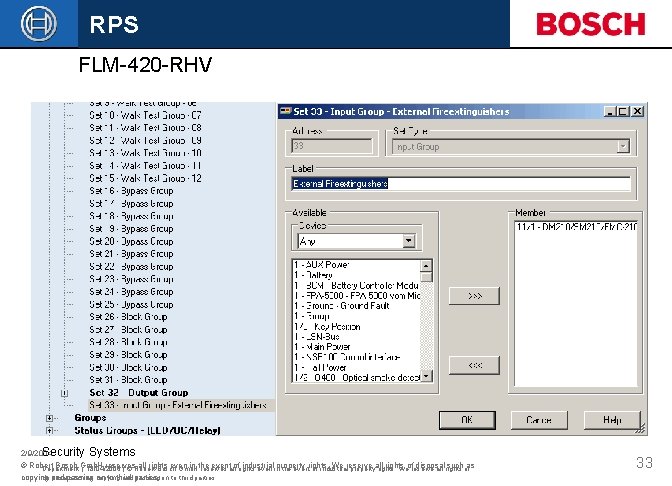Select Set 28 - Block Group

(128, 342)
